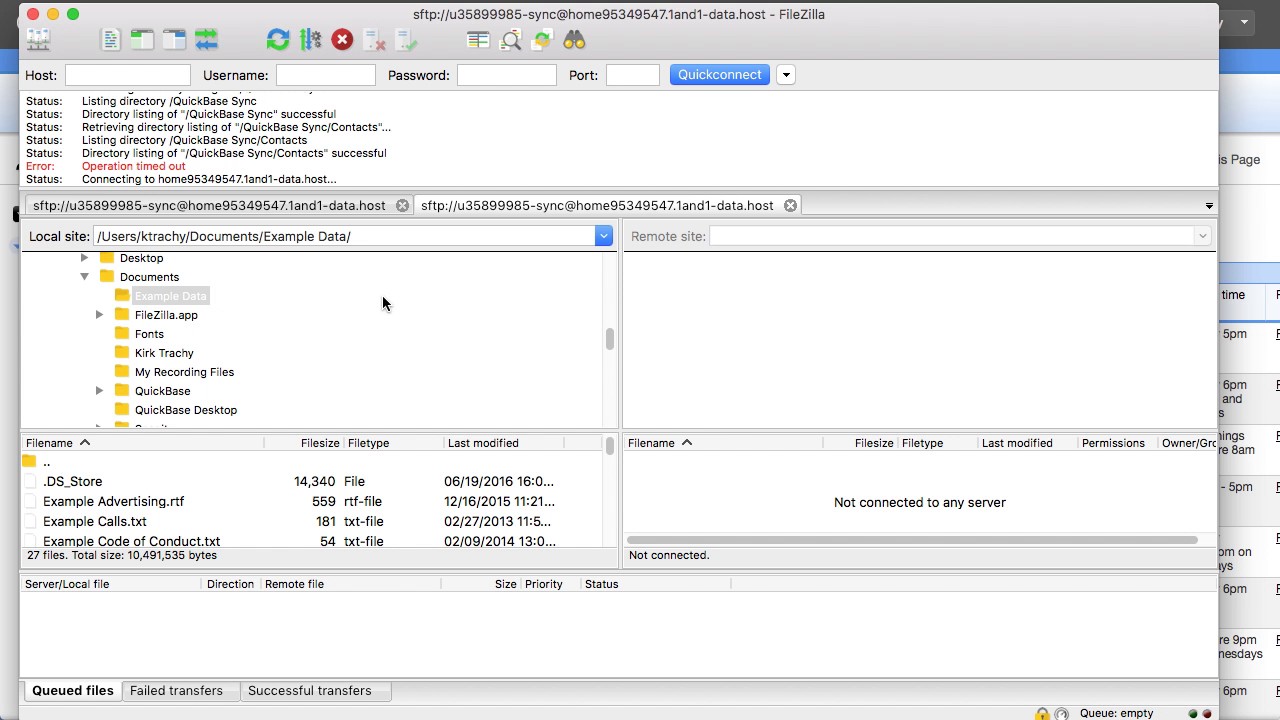The height and width of the screenshot is (720, 1280).
Task: Click the Quickconnect button
Action: (x=720, y=75)
